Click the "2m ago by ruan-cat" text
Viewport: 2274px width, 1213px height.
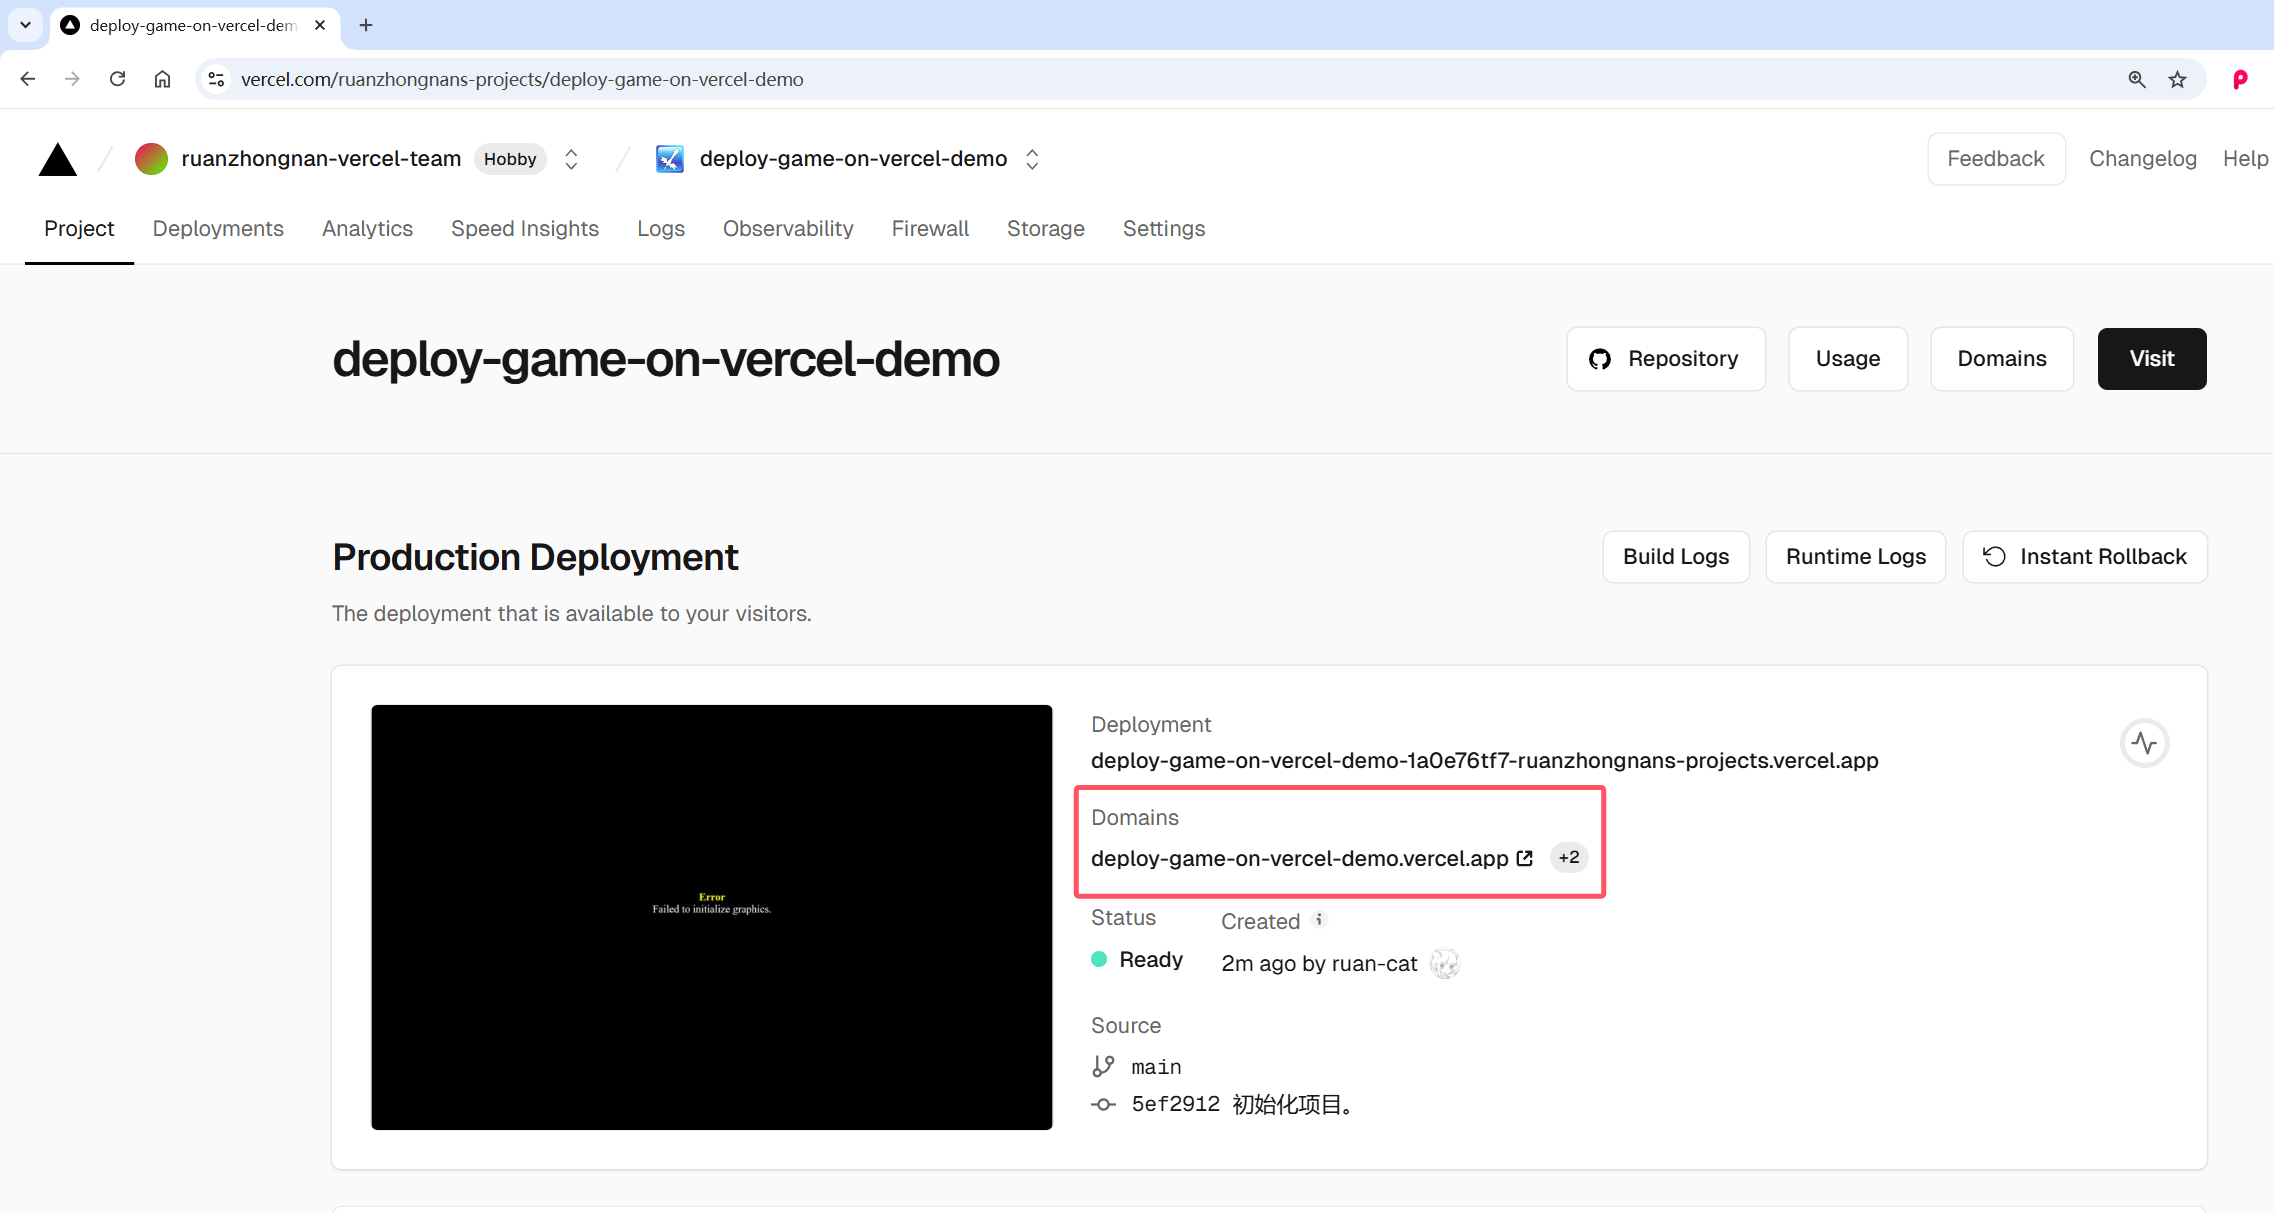pos(1319,963)
